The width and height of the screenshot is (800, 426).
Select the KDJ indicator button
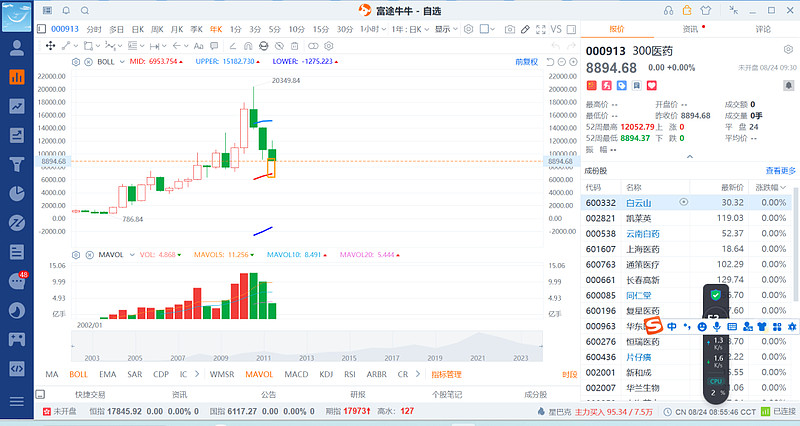coord(326,374)
